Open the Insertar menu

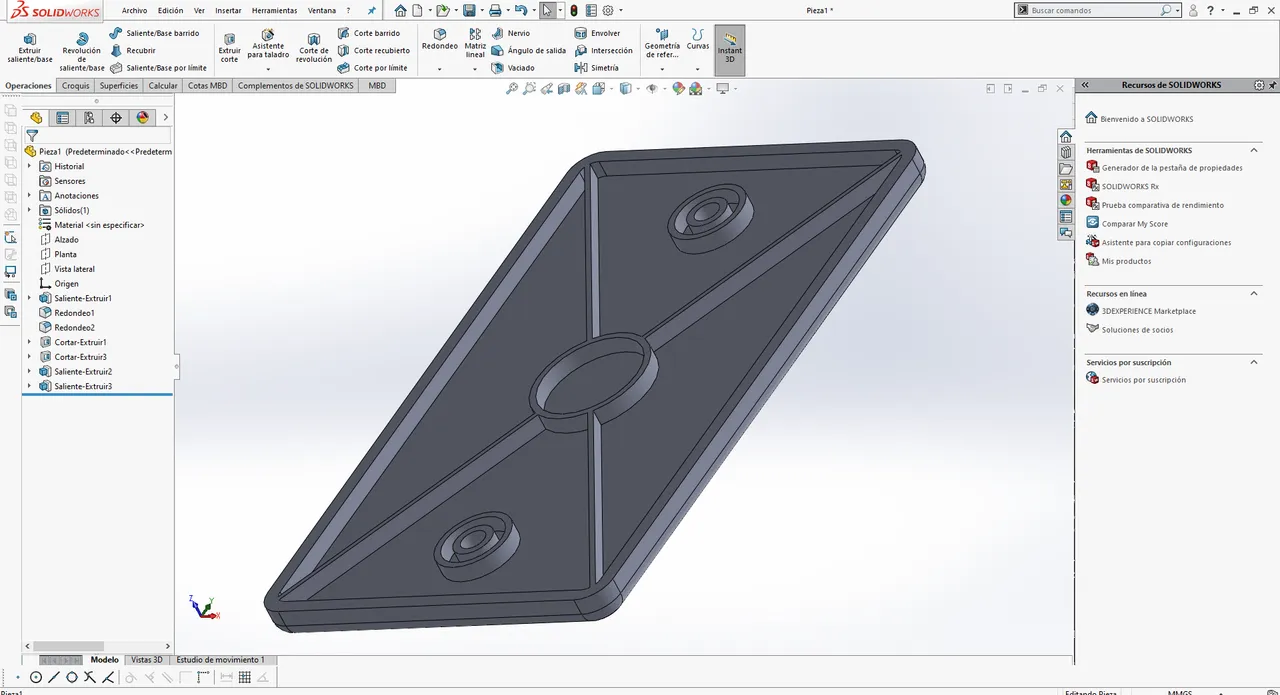tap(228, 10)
